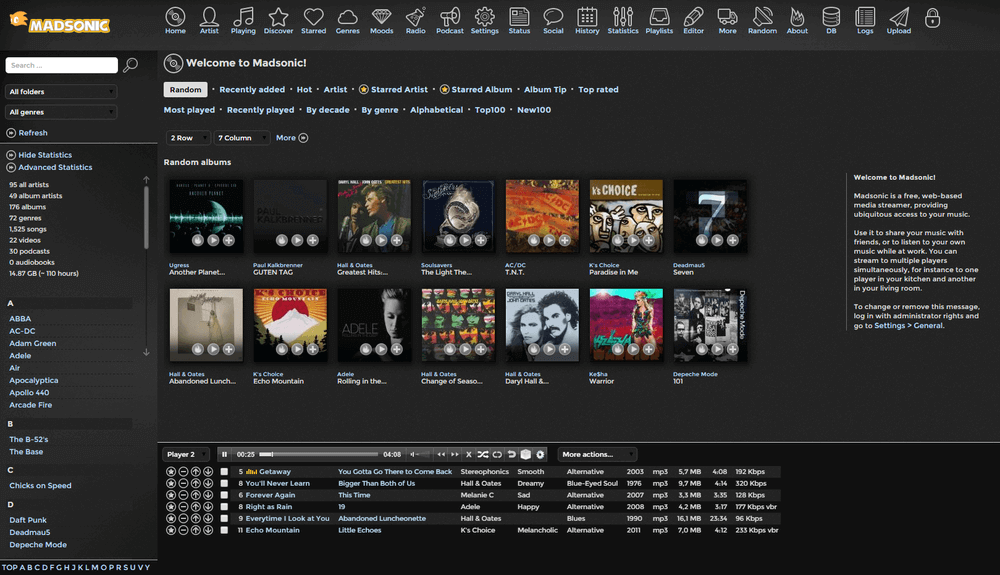Open the Radio section
Screen dimensions: 1000x575
point(415,19)
